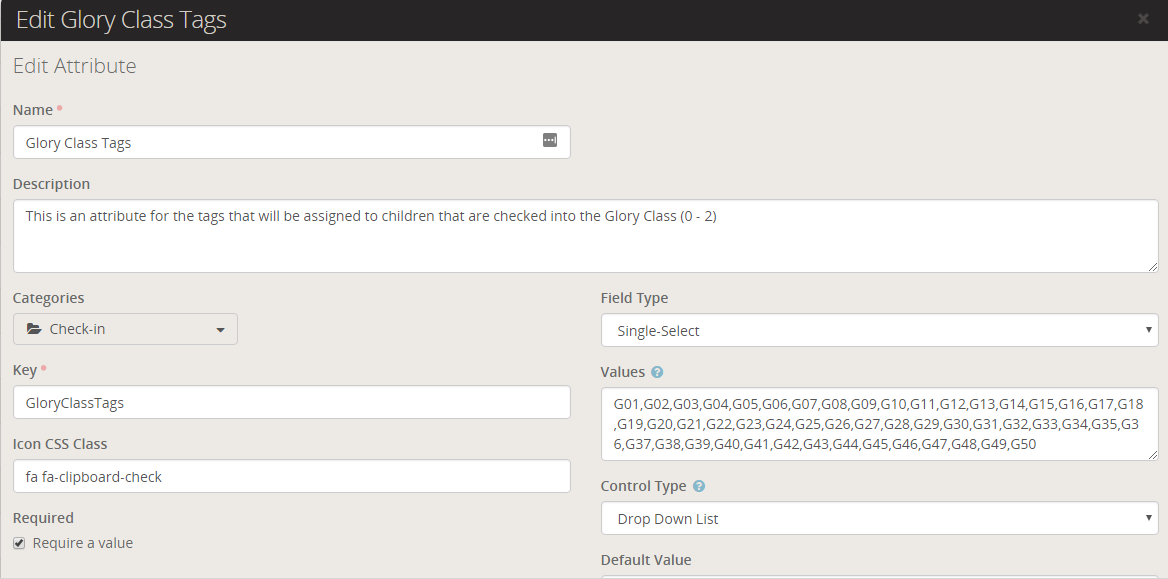Show help for Control Type
1168x579 pixels.
pos(699,487)
